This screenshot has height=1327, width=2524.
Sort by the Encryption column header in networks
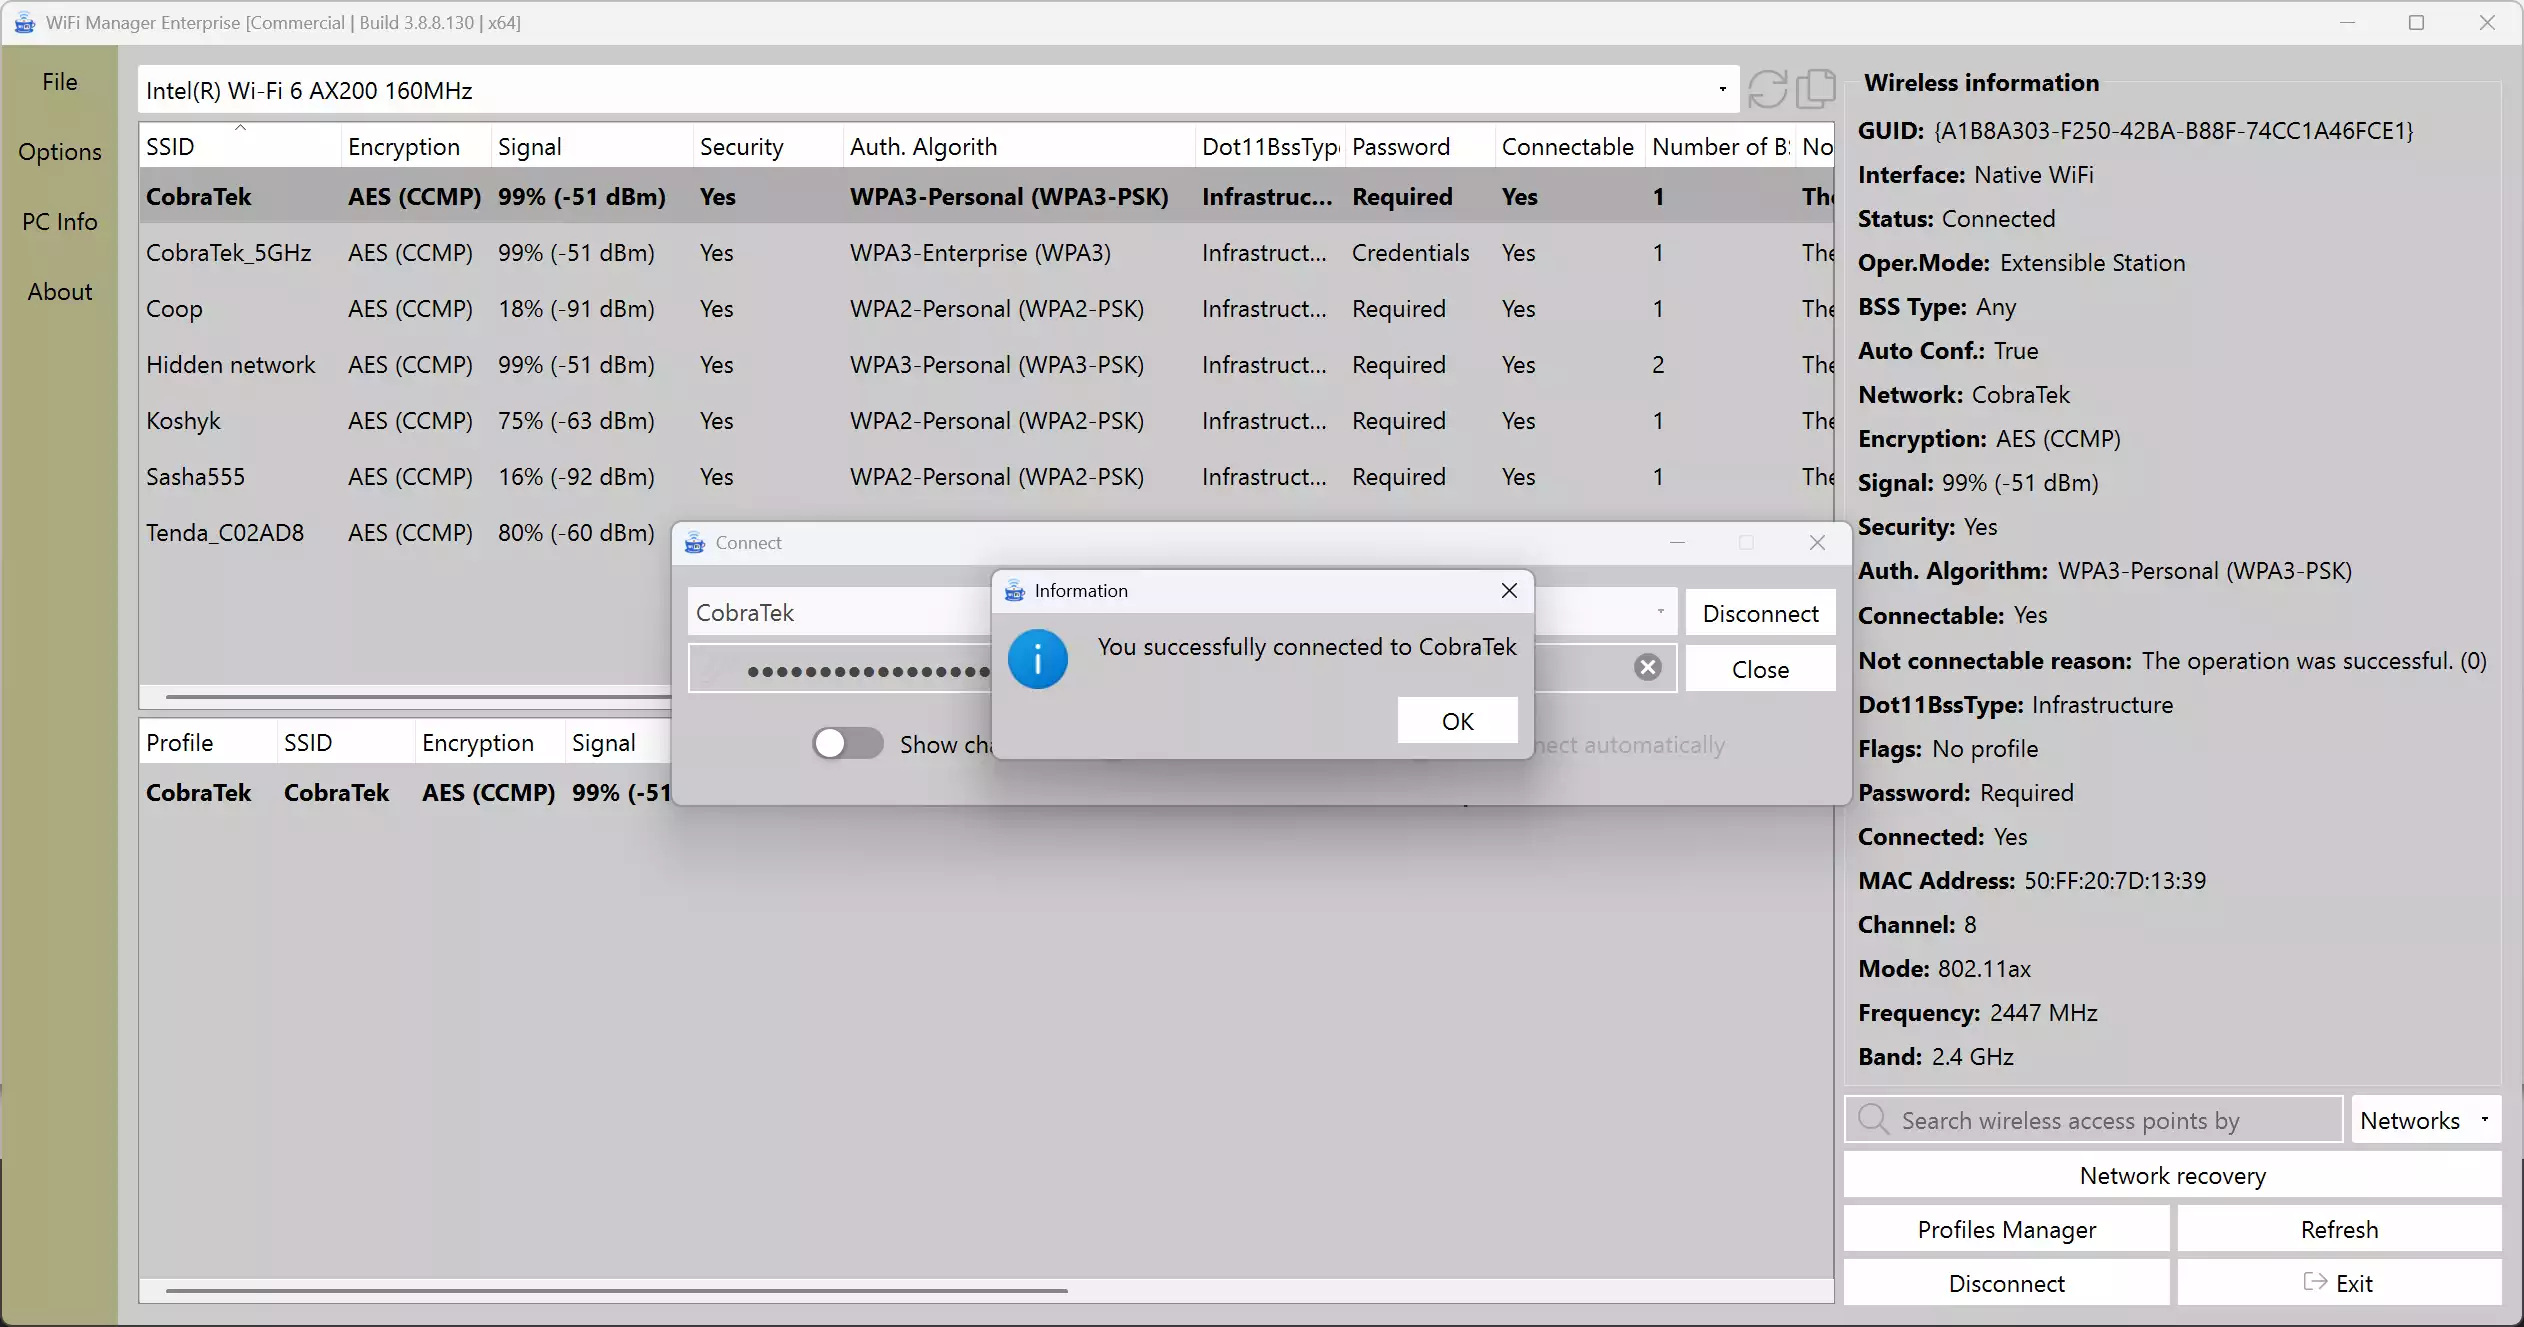[x=416, y=146]
